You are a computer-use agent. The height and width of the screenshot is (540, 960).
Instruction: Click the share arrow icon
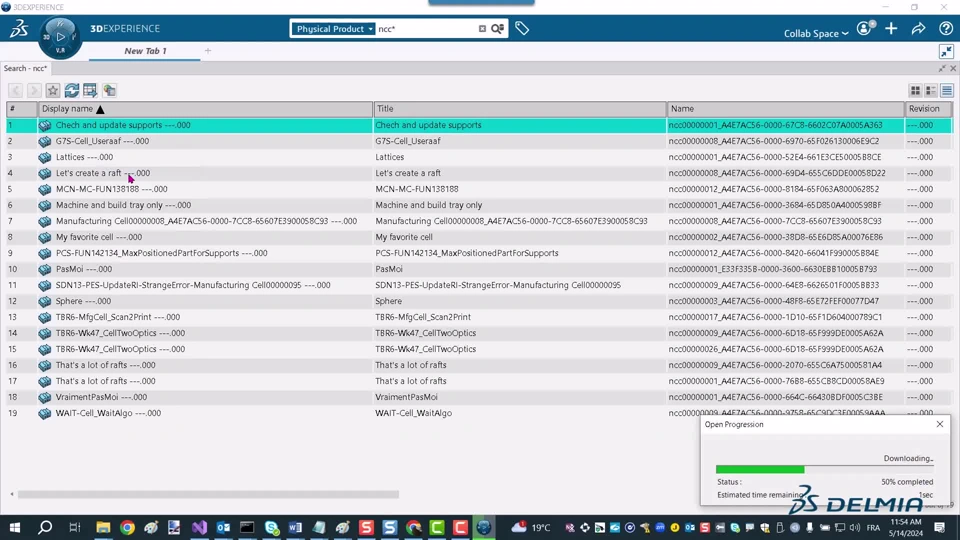click(918, 28)
